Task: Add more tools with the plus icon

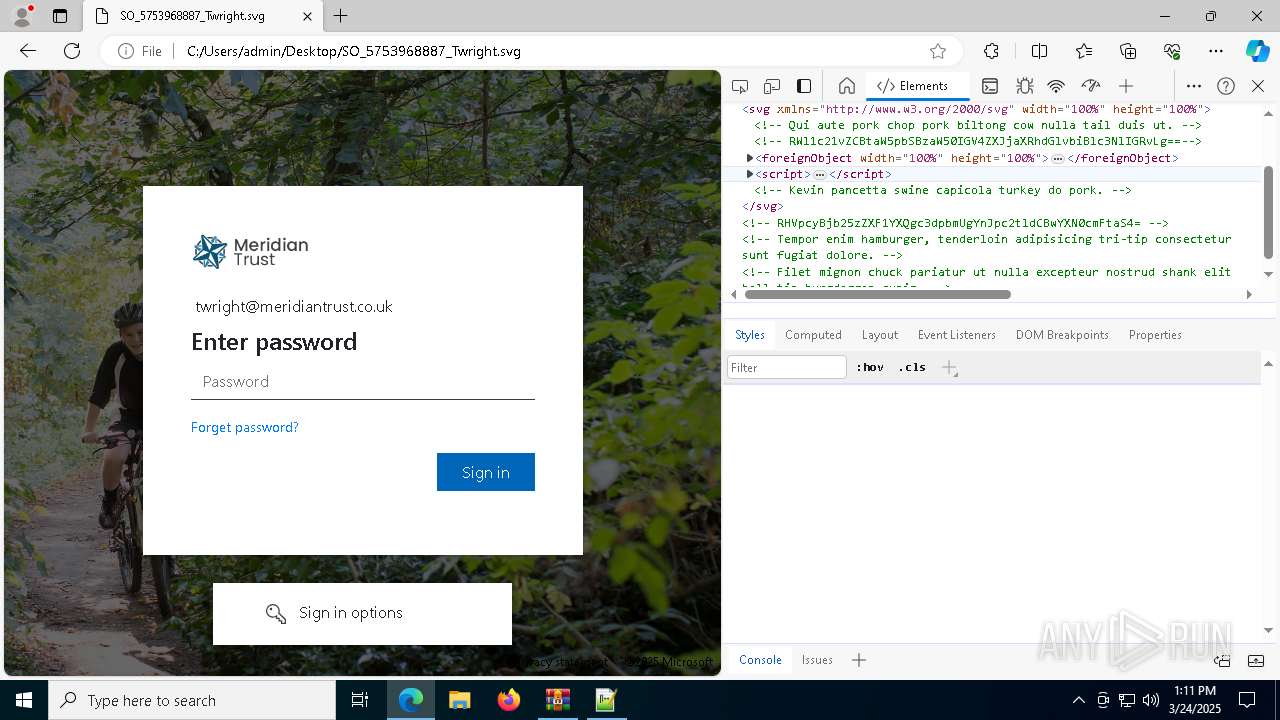Action: [x=1126, y=86]
